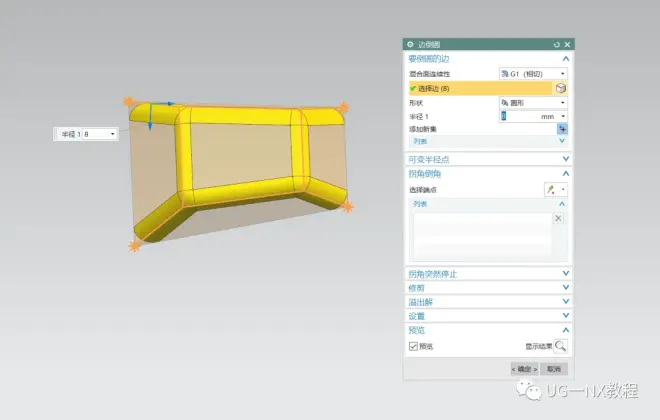Open the G1 (相切) continuity dropdown
The width and height of the screenshot is (660, 420).
click(532, 74)
